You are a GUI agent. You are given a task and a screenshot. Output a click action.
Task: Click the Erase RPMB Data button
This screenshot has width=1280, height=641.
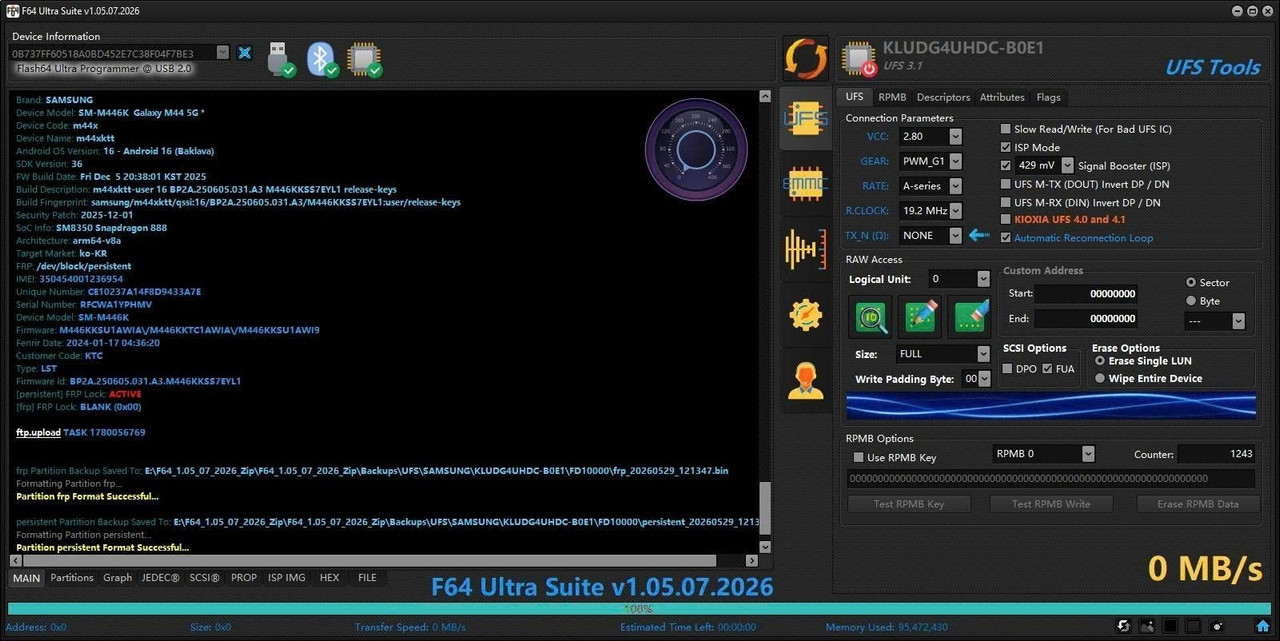[x=1198, y=503]
